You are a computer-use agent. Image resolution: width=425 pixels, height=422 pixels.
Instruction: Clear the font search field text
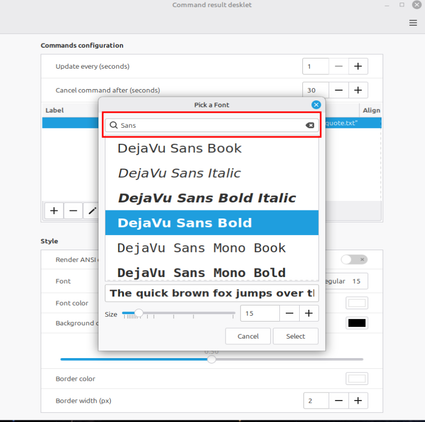click(310, 125)
